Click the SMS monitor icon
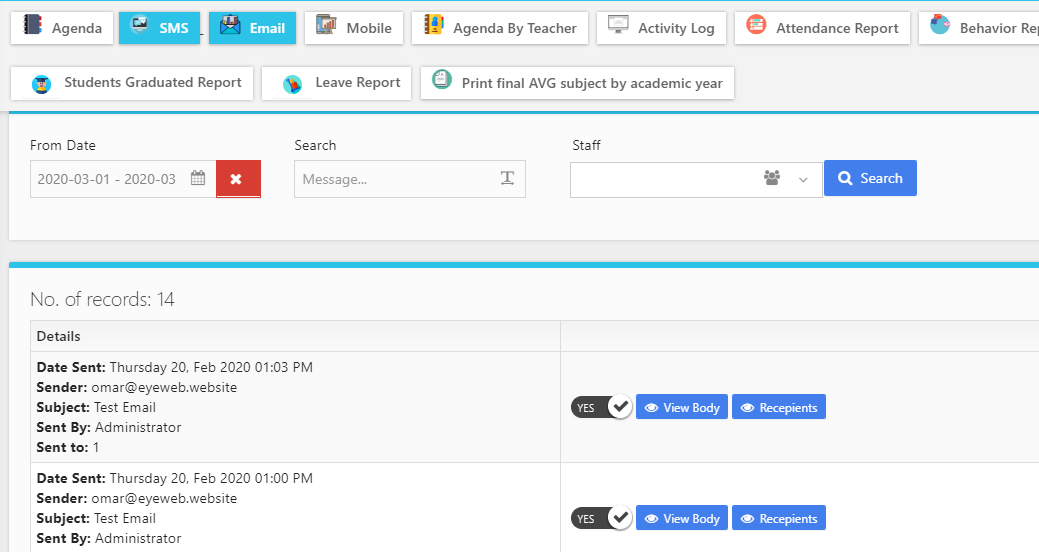 pyautogui.click(x=139, y=25)
